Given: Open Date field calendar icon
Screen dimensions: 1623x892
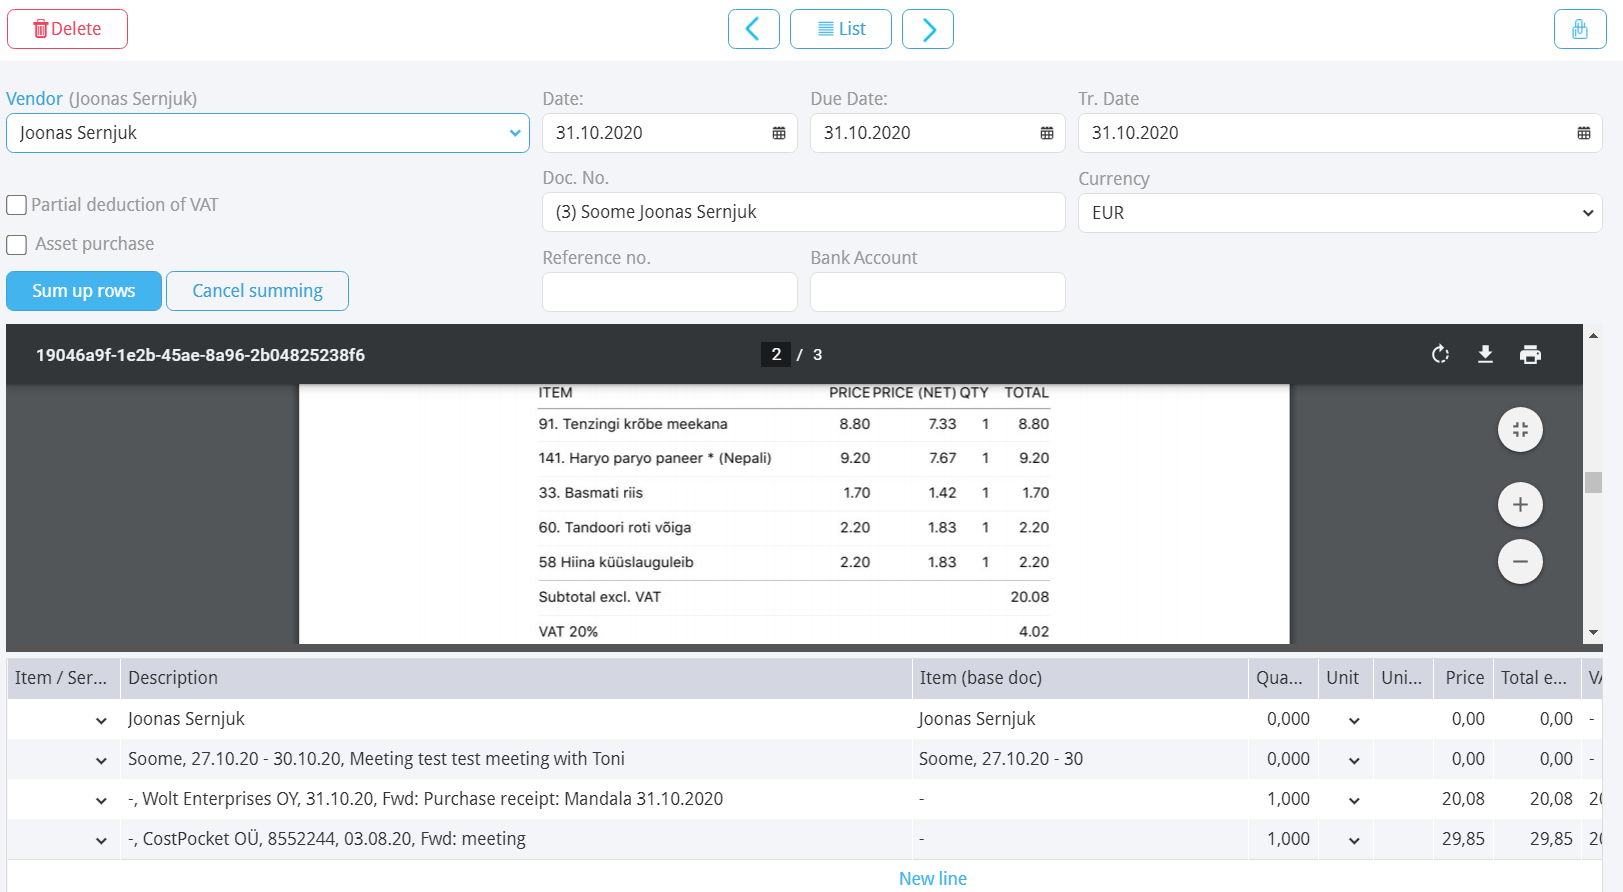Looking at the screenshot, I should (779, 133).
